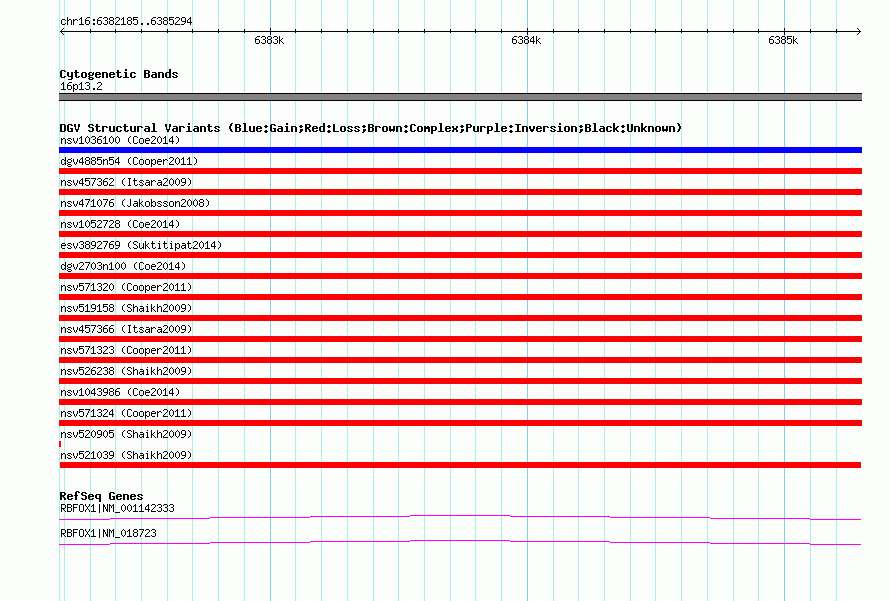Click the 6384k ruler tick label

click(526, 40)
